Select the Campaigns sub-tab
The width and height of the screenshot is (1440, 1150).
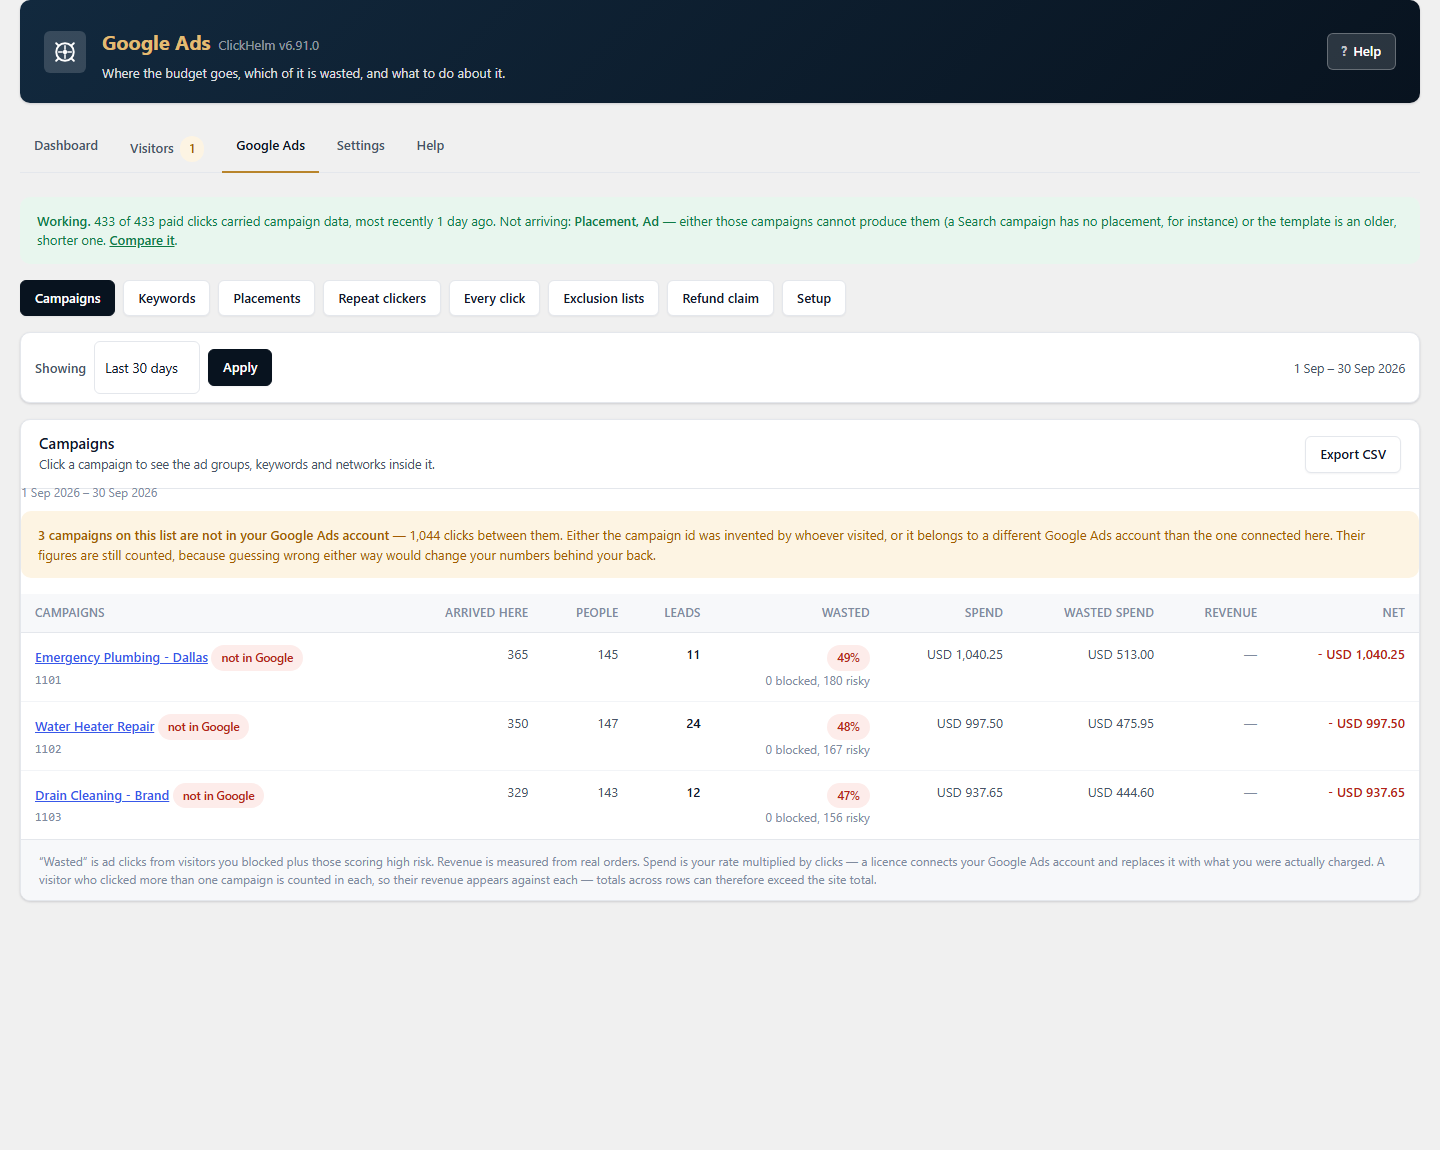click(x=68, y=299)
